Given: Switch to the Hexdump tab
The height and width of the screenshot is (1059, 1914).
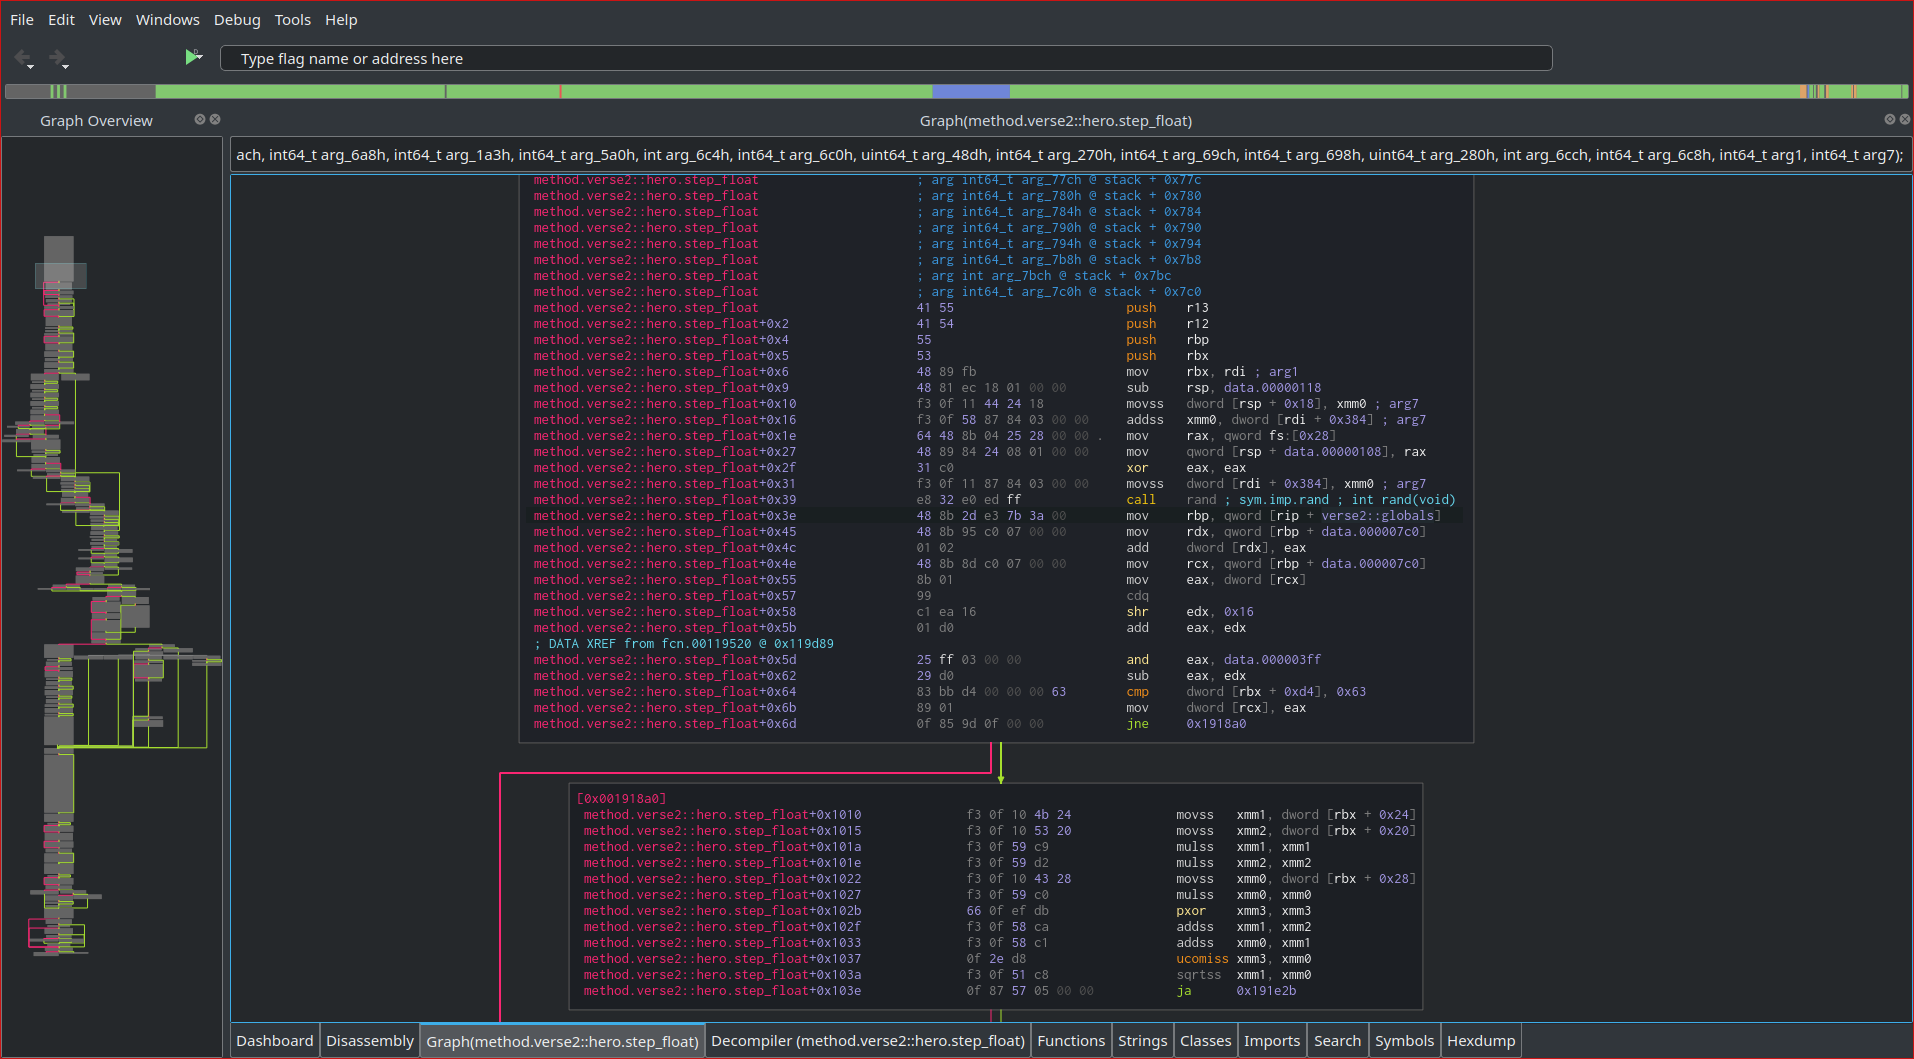Looking at the screenshot, I should pos(1481,1041).
